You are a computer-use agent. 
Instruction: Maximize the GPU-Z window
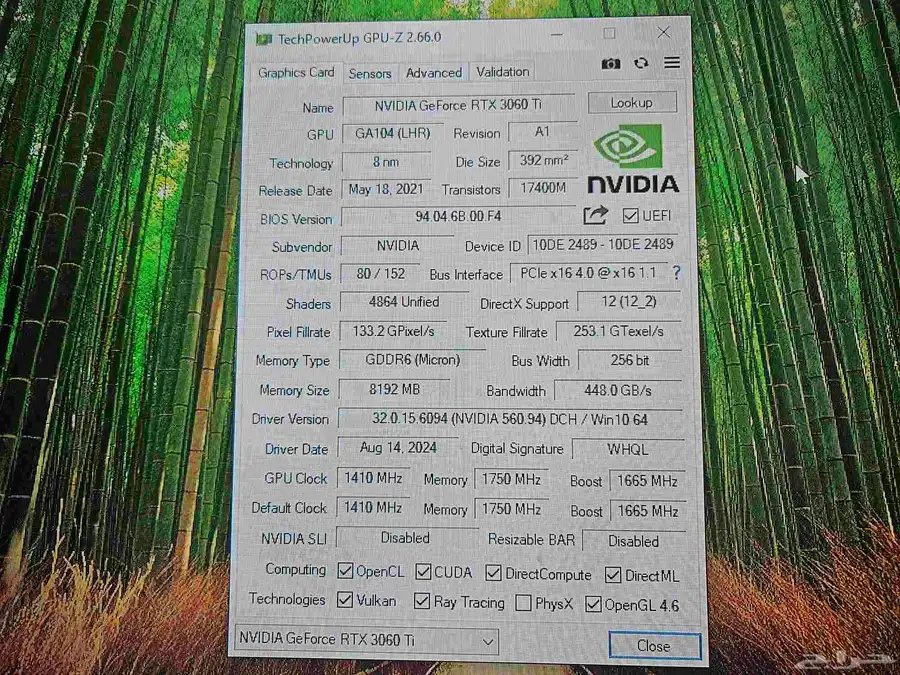610,34
